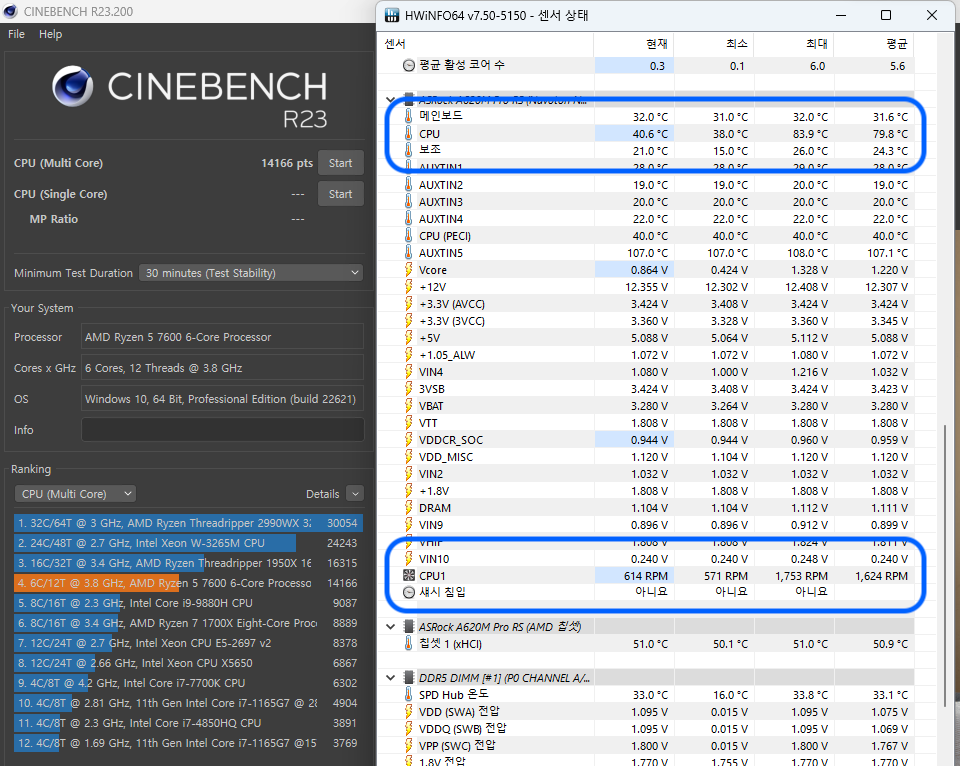This screenshot has width=960, height=766.
Task: Select ranking entry 6 AMD Ryzen 7 1700X
Action: pos(188,623)
